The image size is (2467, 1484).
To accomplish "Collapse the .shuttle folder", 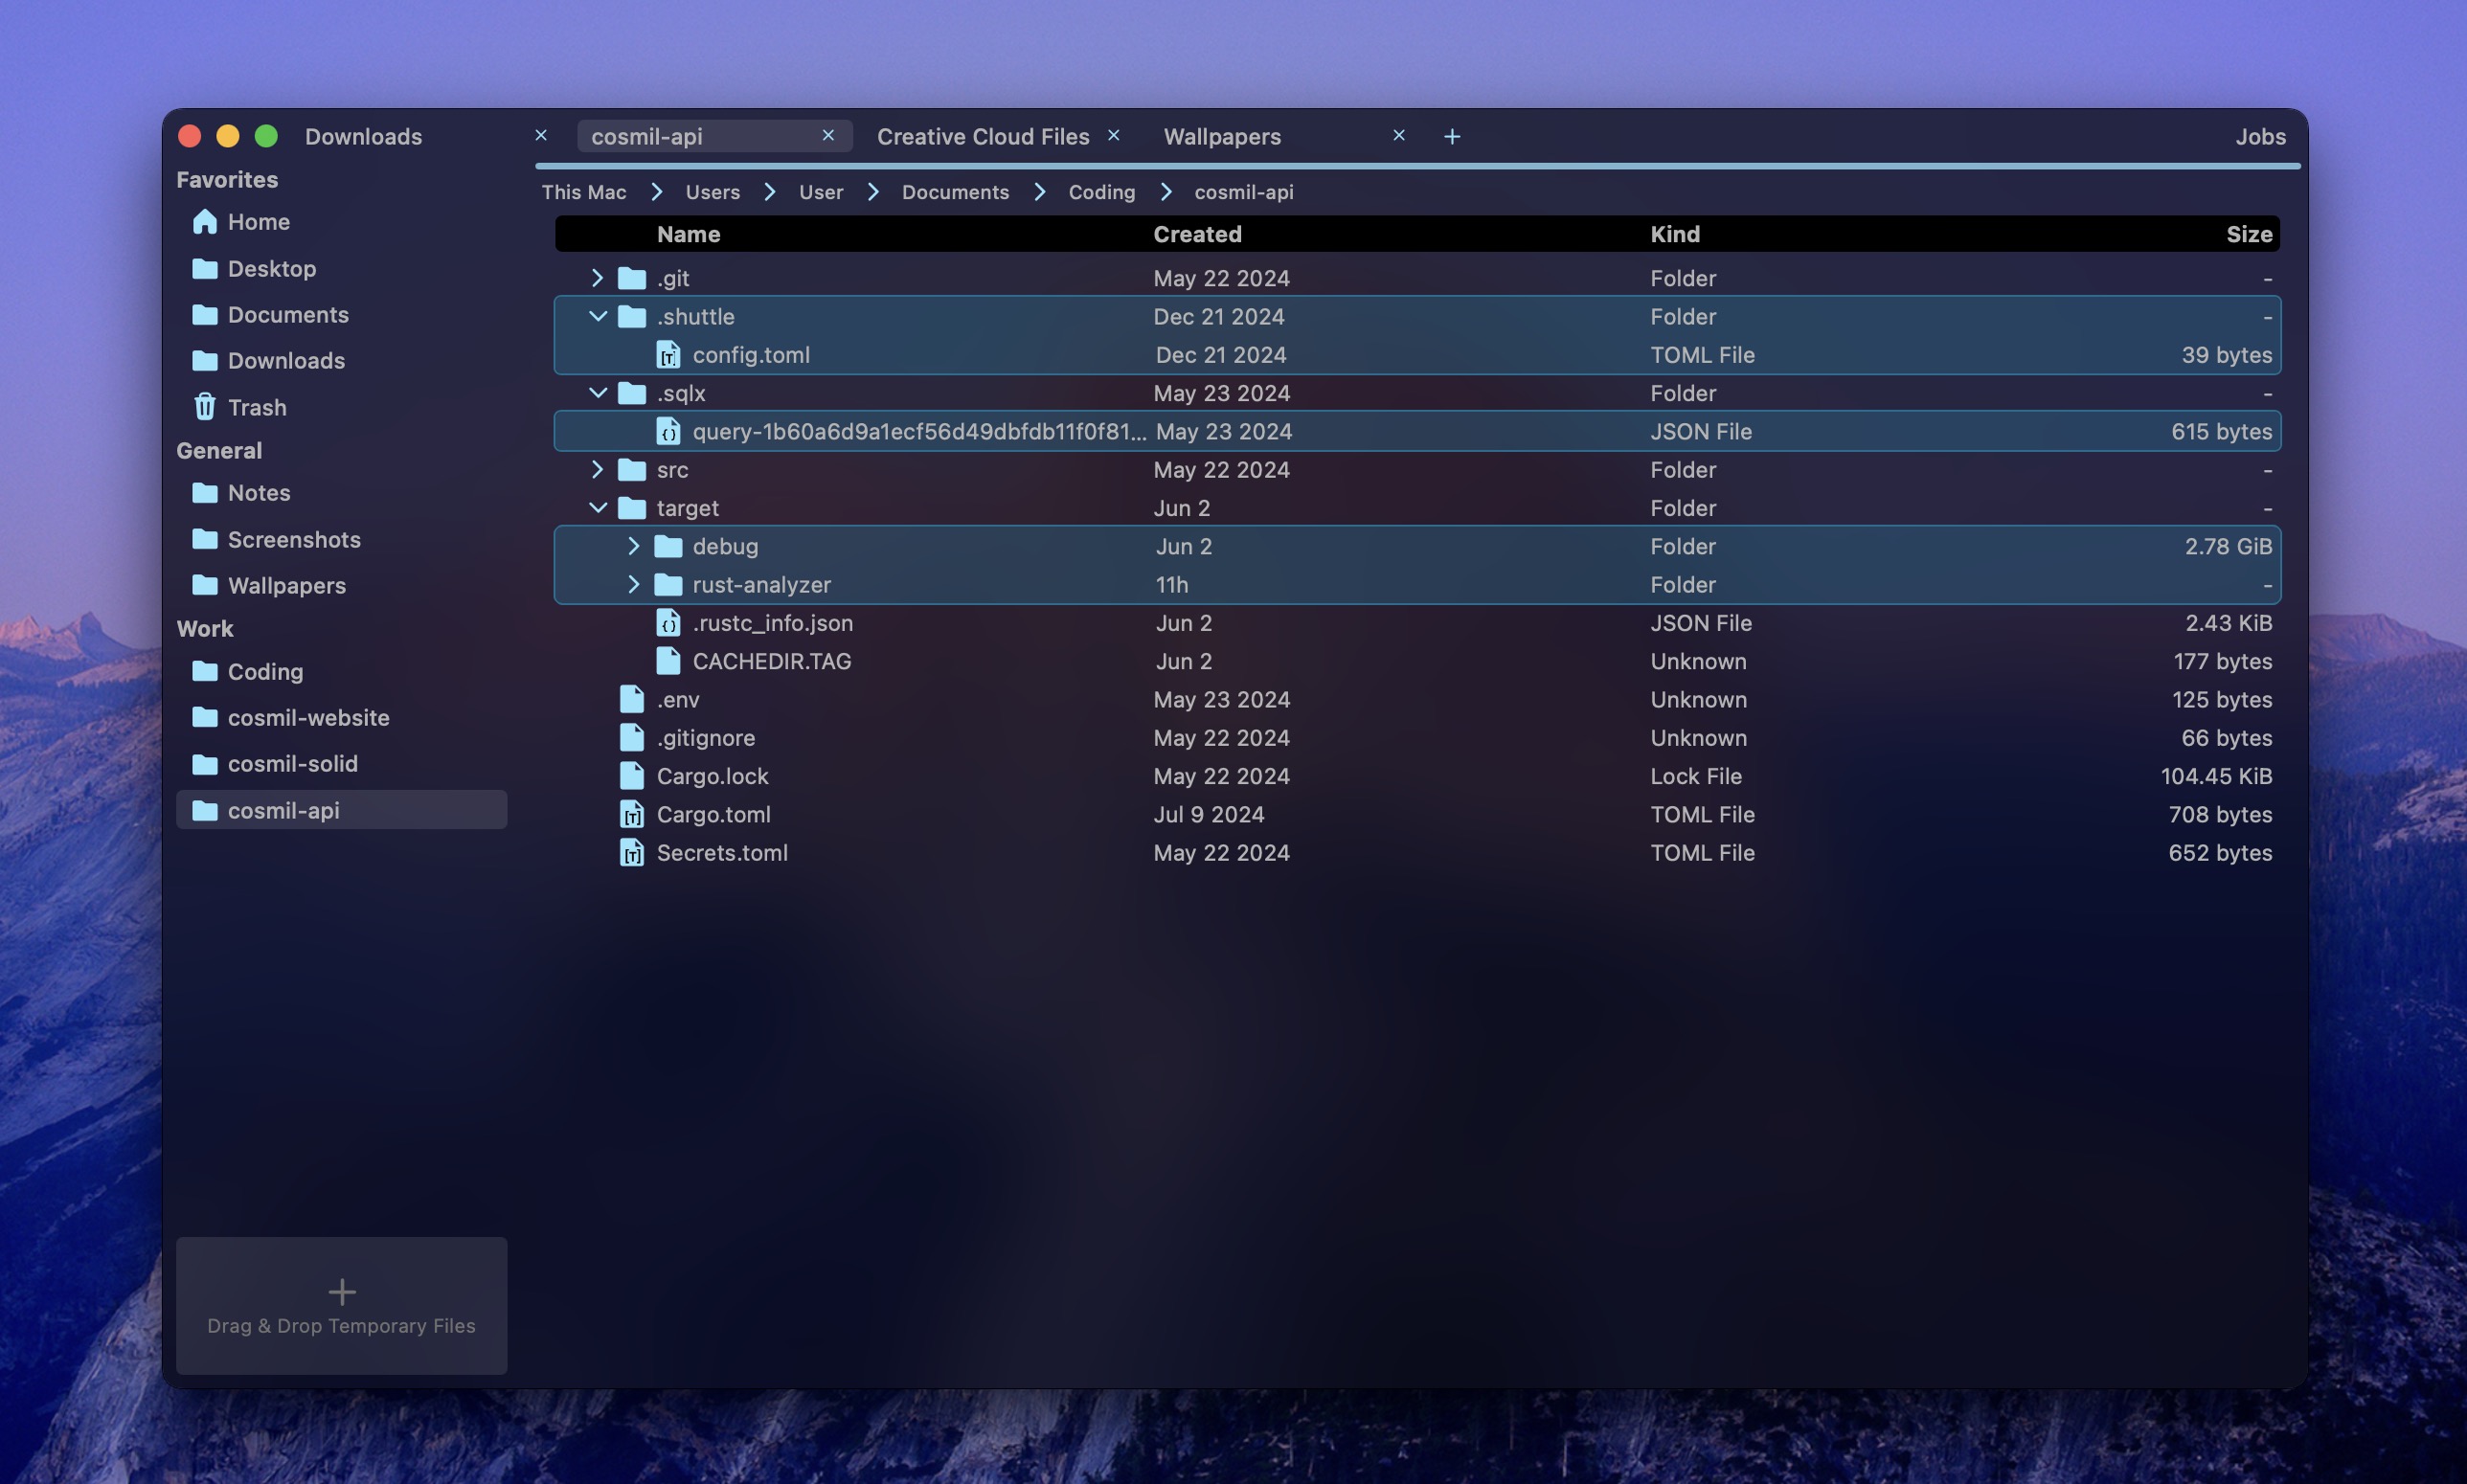I will tap(597, 317).
